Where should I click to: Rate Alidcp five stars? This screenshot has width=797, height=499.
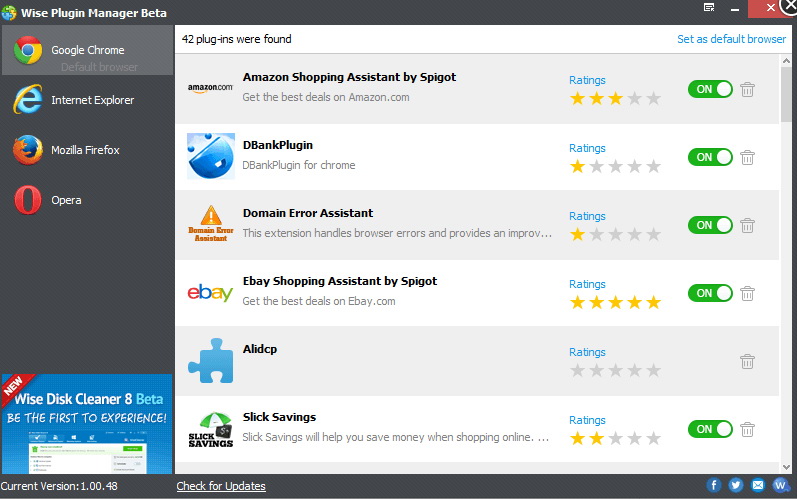(x=654, y=370)
